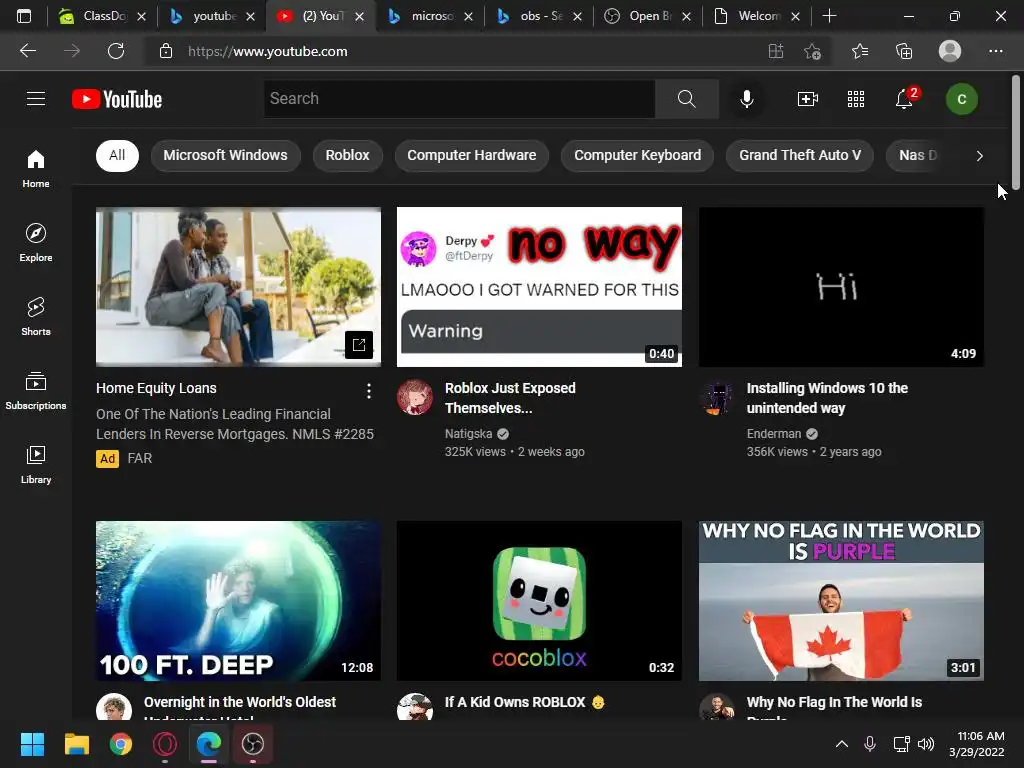Select the Computer Hardware filter chip
The height and width of the screenshot is (768, 1024).
click(x=472, y=155)
